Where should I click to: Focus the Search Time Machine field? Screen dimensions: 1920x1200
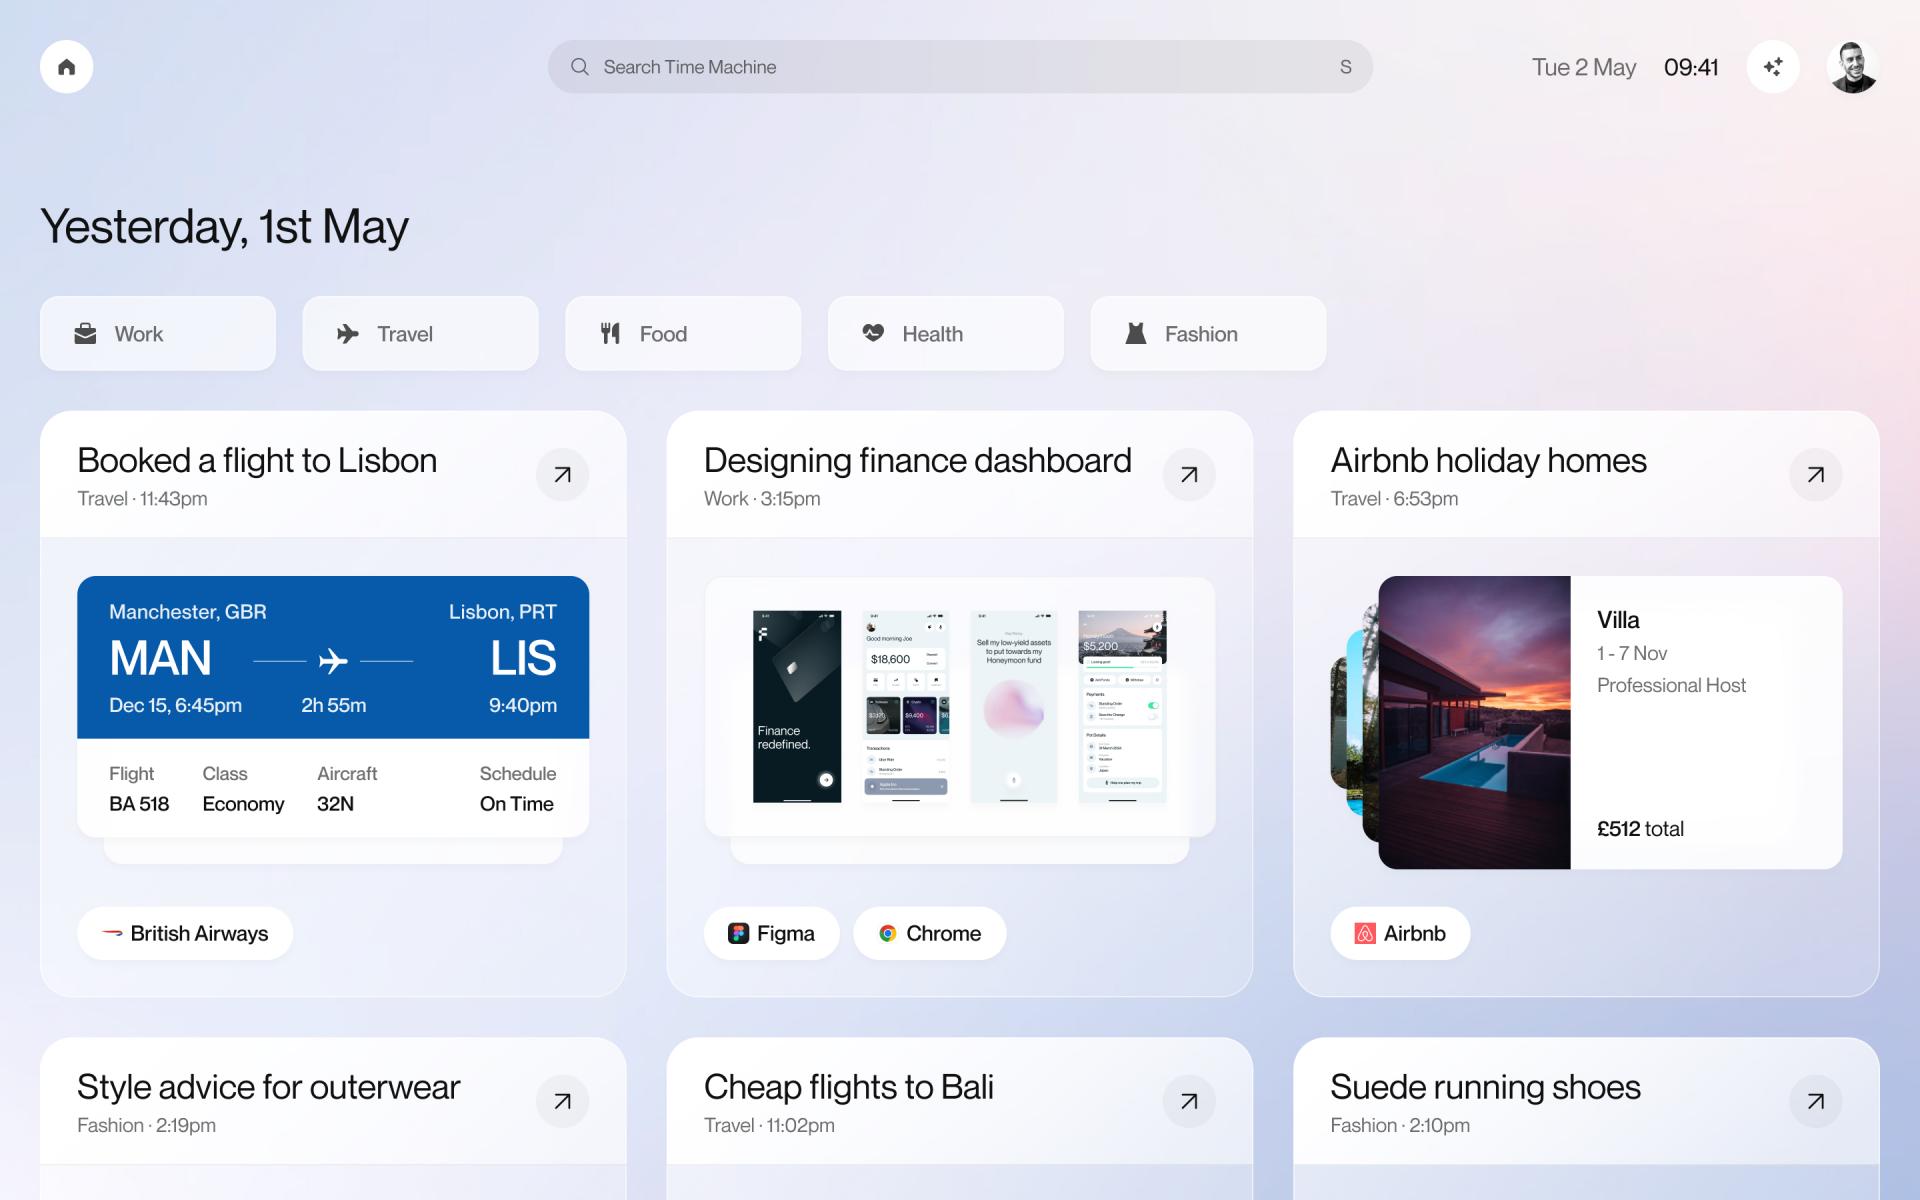click(958, 67)
